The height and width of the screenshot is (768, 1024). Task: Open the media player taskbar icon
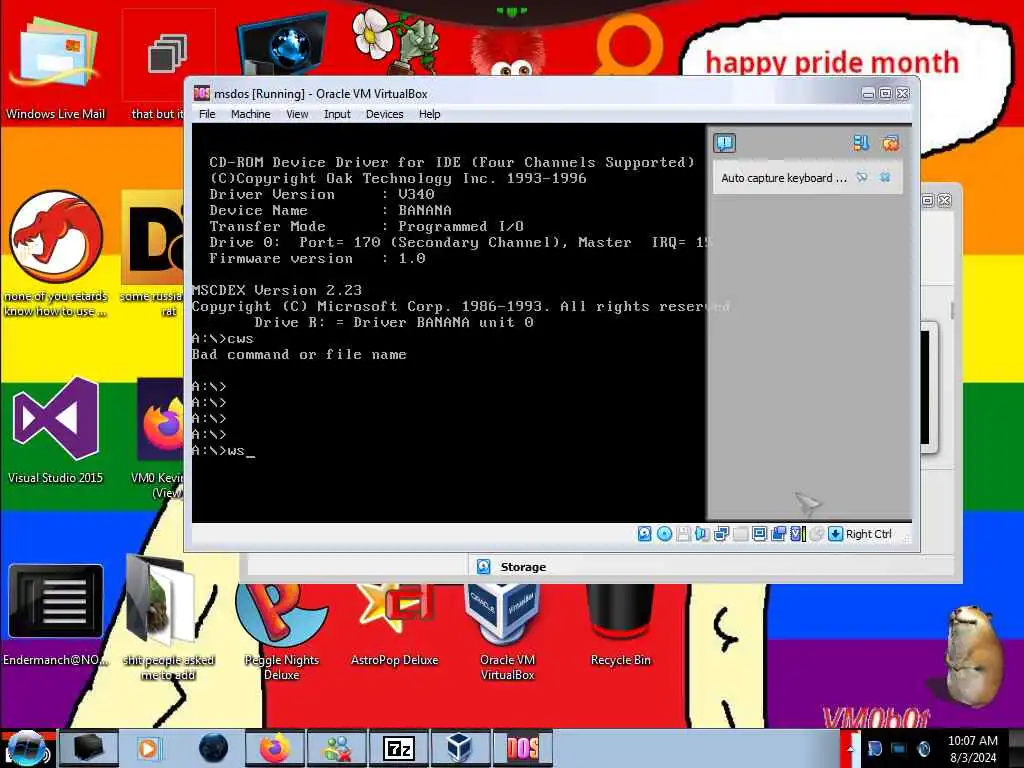(148, 748)
